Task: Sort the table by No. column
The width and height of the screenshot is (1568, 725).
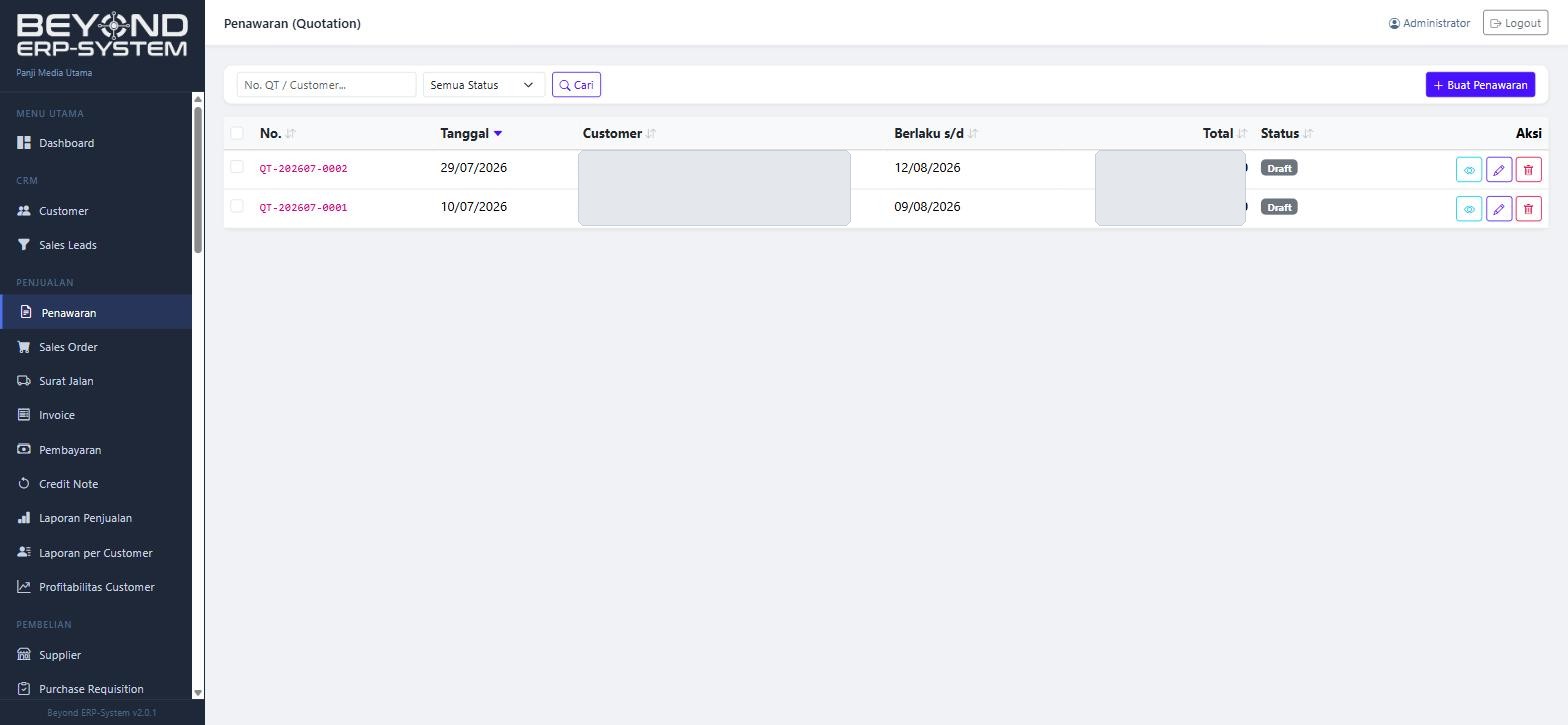Action: tap(277, 133)
